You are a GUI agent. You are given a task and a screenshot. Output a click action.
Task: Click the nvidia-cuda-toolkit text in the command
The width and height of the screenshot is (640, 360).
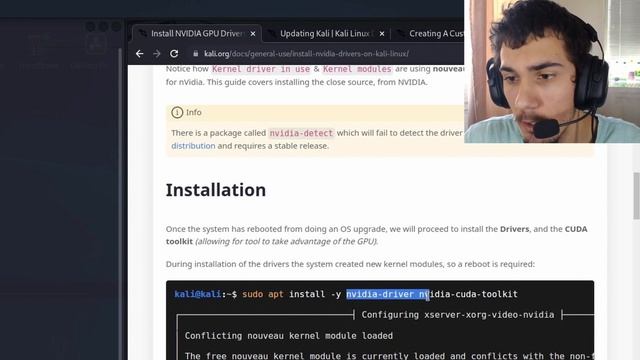(x=468, y=294)
